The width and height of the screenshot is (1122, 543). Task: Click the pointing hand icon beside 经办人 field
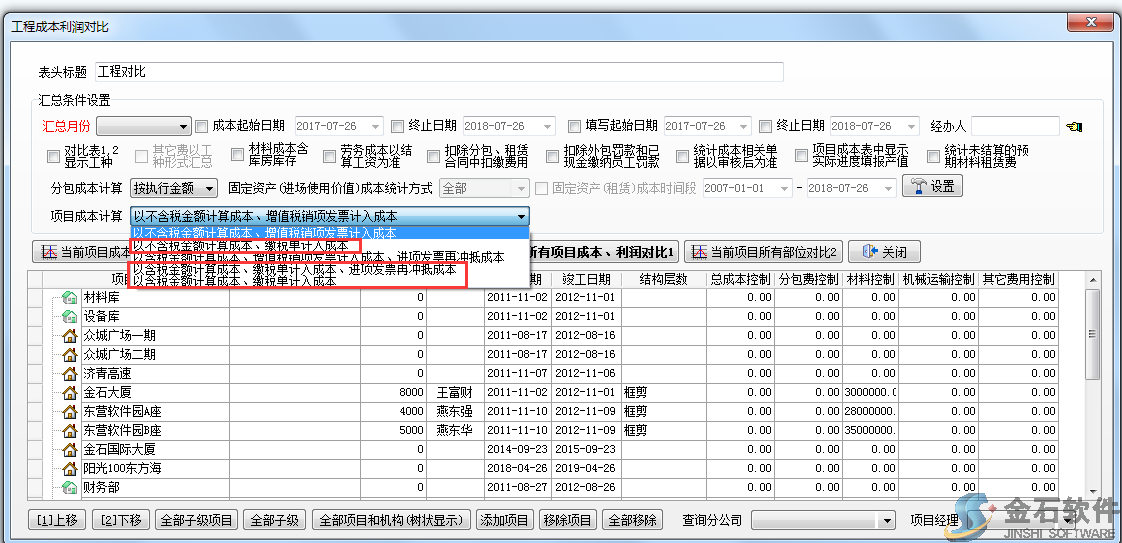[x=1075, y=127]
